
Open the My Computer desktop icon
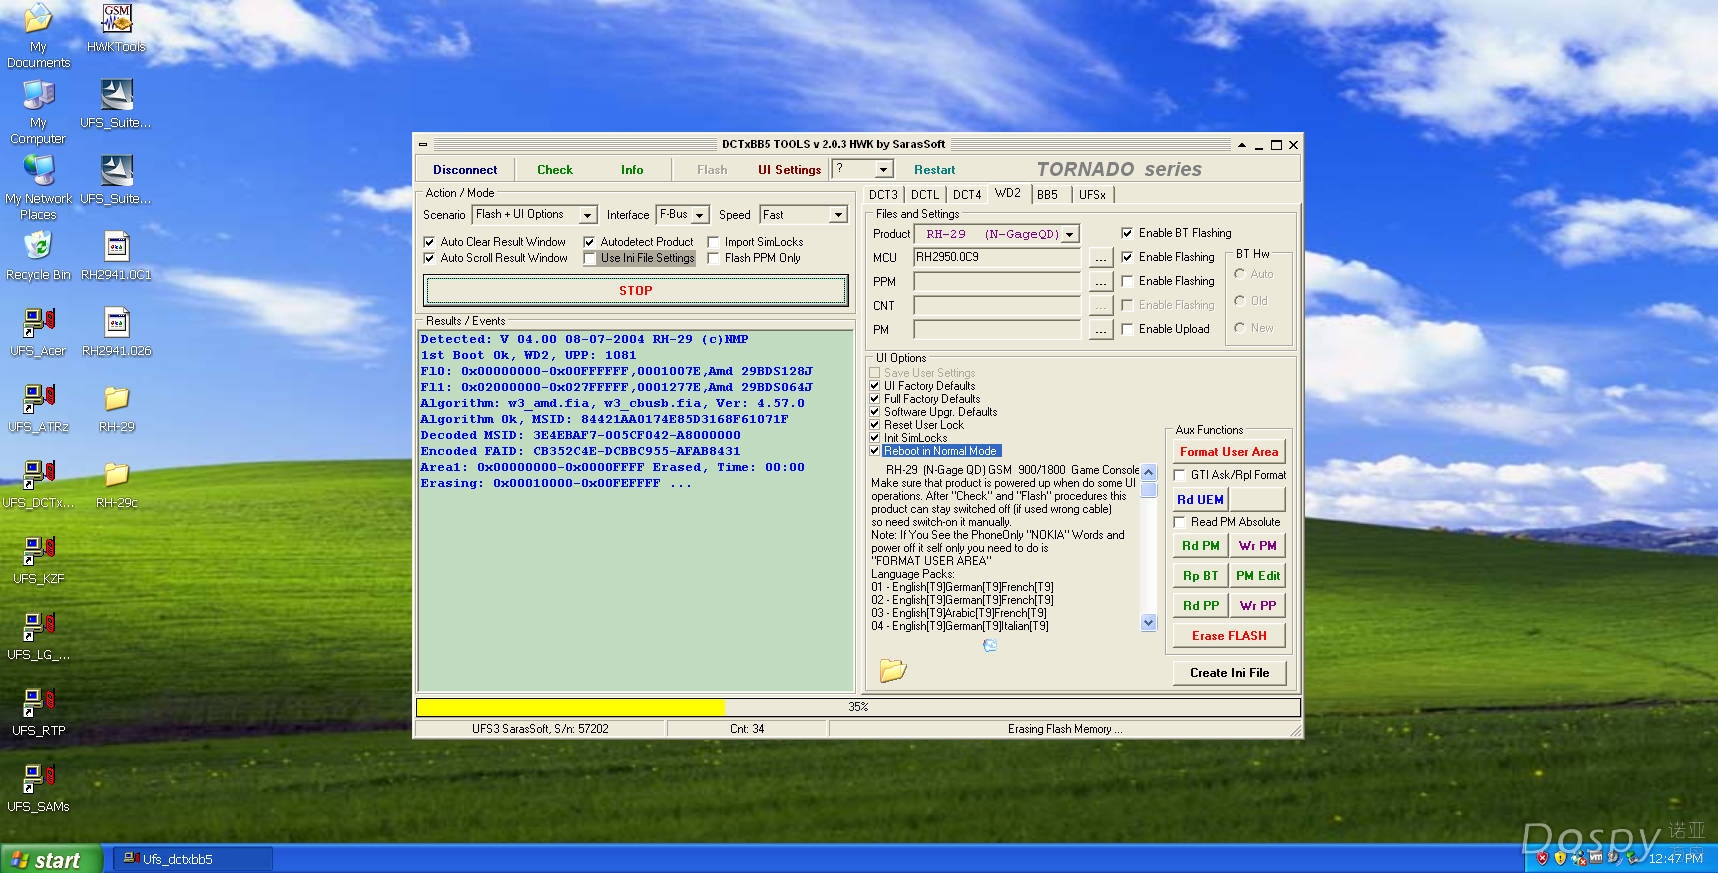point(38,111)
